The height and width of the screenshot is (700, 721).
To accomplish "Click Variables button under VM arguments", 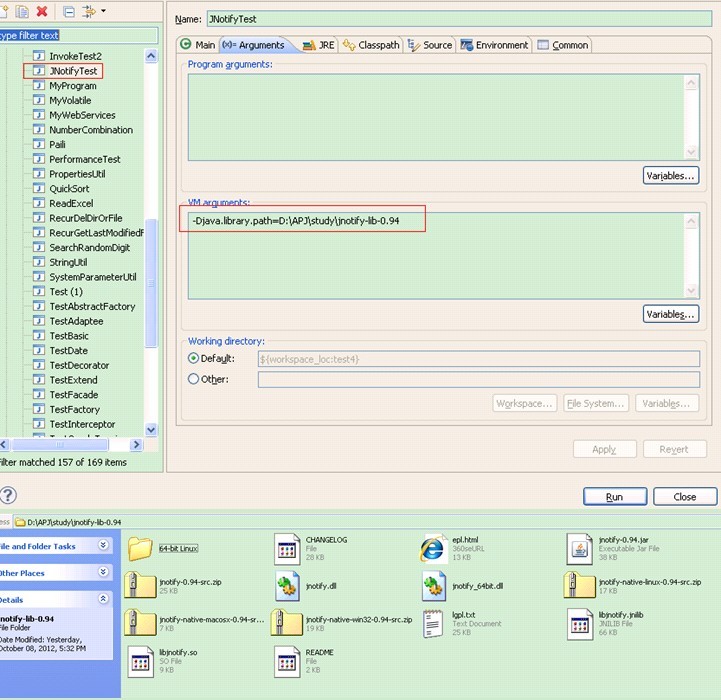I will pyautogui.click(x=670, y=314).
